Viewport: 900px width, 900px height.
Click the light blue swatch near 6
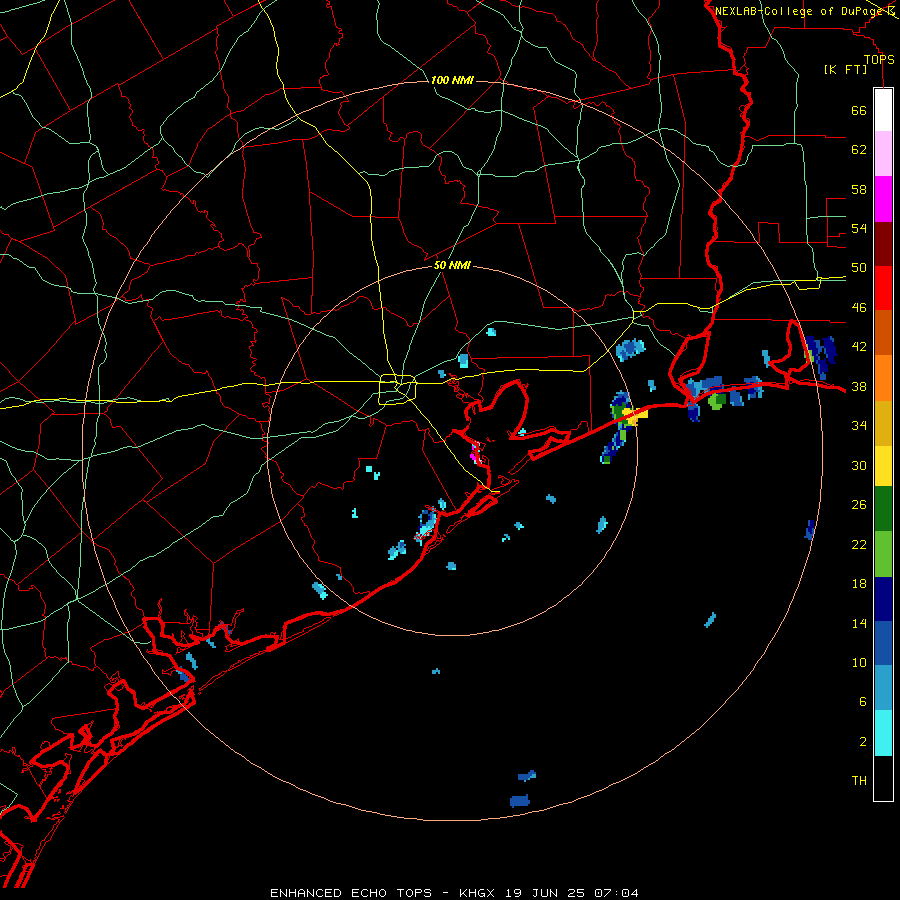(883, 688)
